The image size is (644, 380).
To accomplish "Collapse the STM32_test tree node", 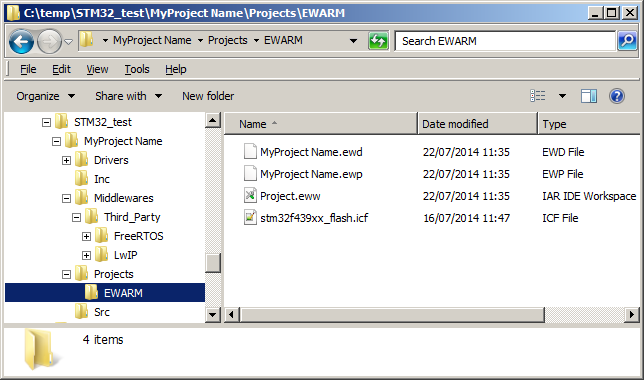I will tap(46, 122).
